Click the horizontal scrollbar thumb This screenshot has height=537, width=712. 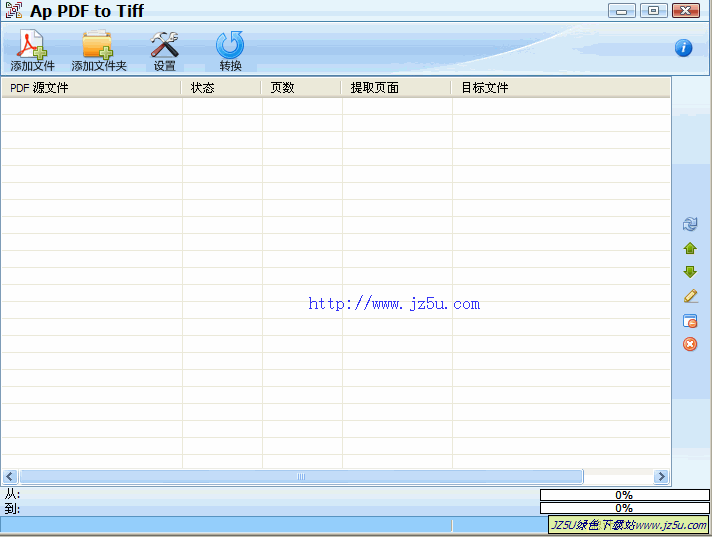(301, 477)
